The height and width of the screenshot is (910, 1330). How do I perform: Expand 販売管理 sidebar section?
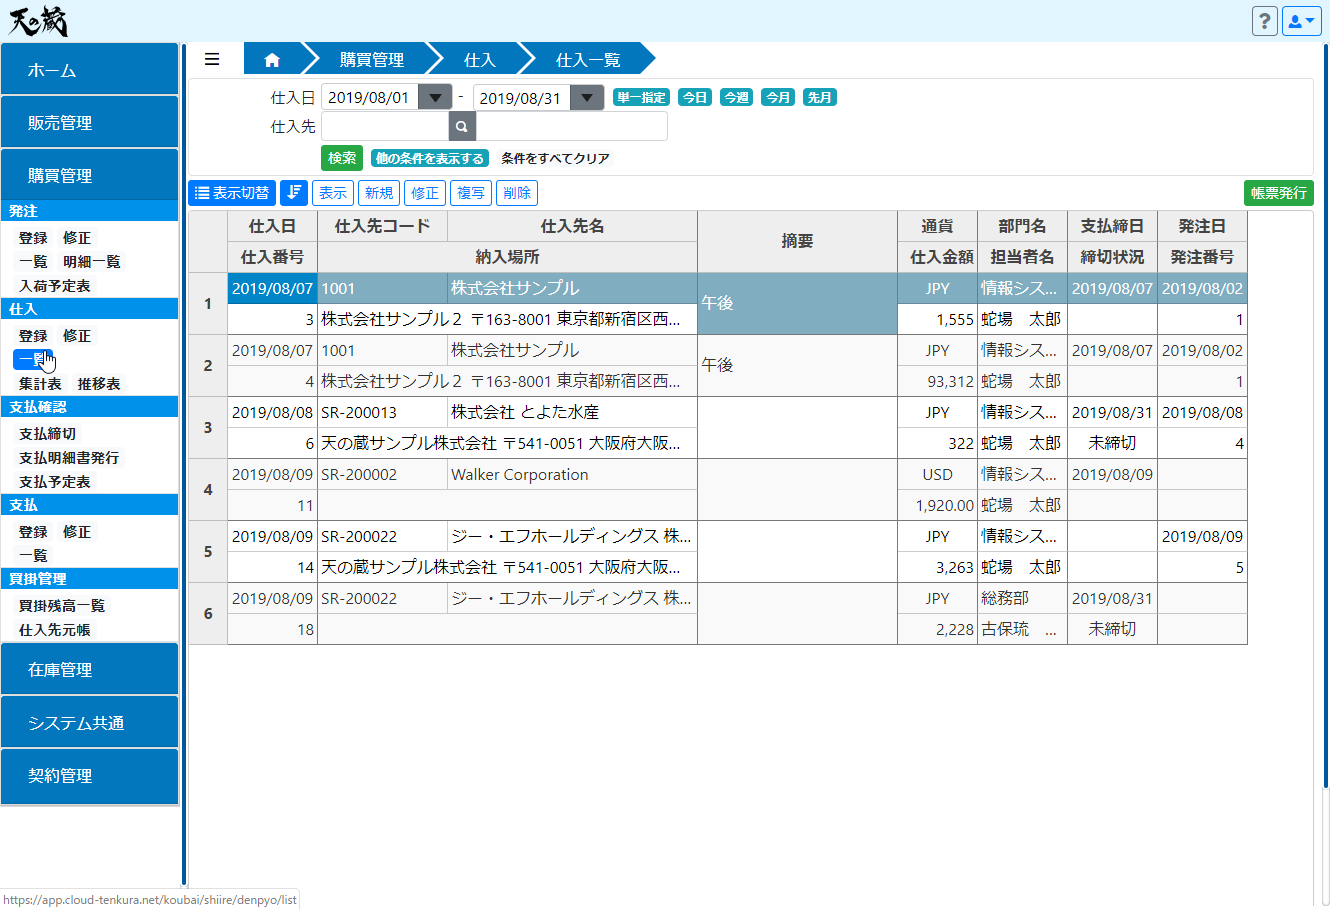pyautogui.click(x=90, y=122)
